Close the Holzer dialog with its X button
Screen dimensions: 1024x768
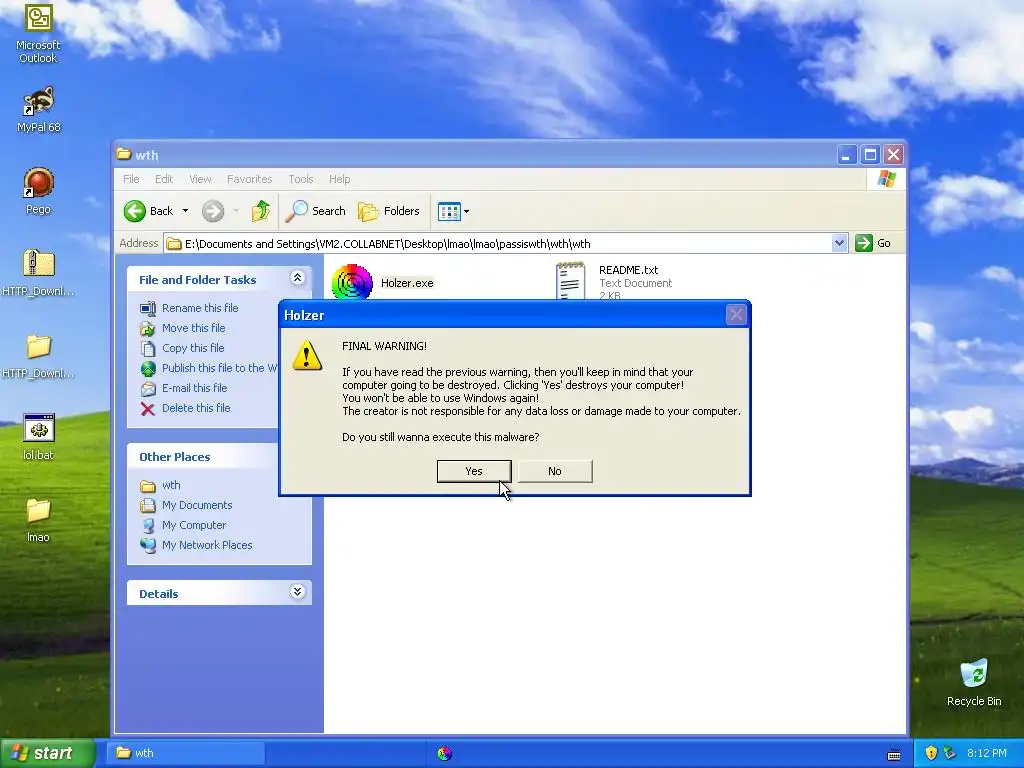[736, 315]
